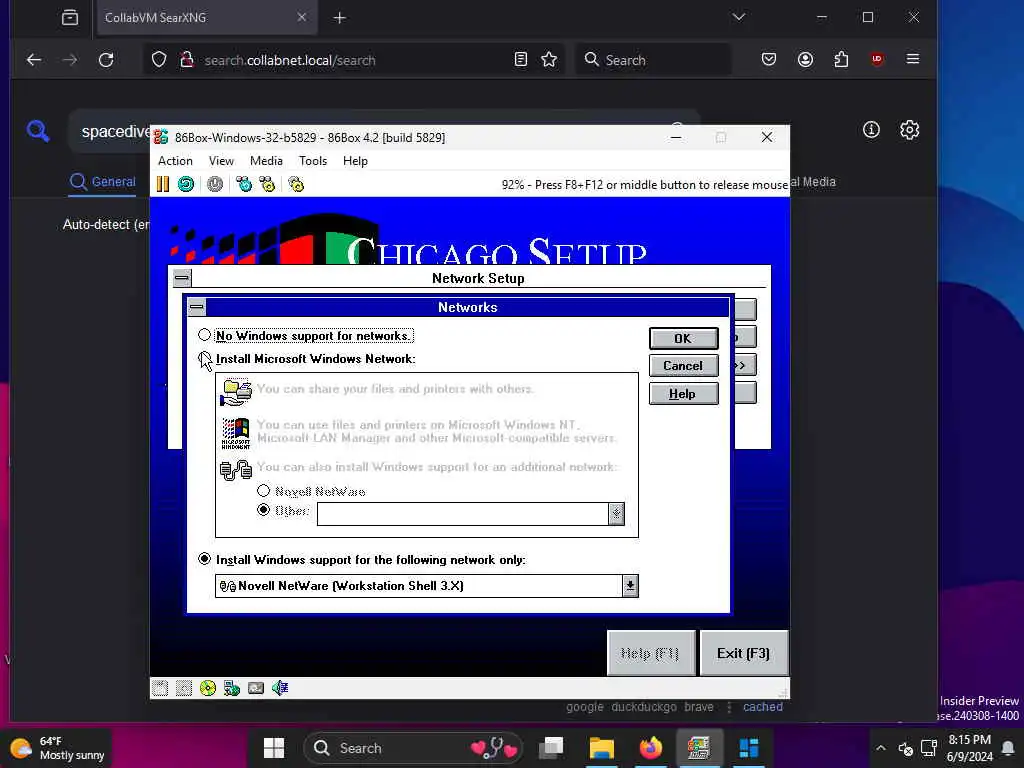Image resolution: width=1024 pixels, height=768 pixels.
Task: Open Windows Start menu button
Action: 274,748
